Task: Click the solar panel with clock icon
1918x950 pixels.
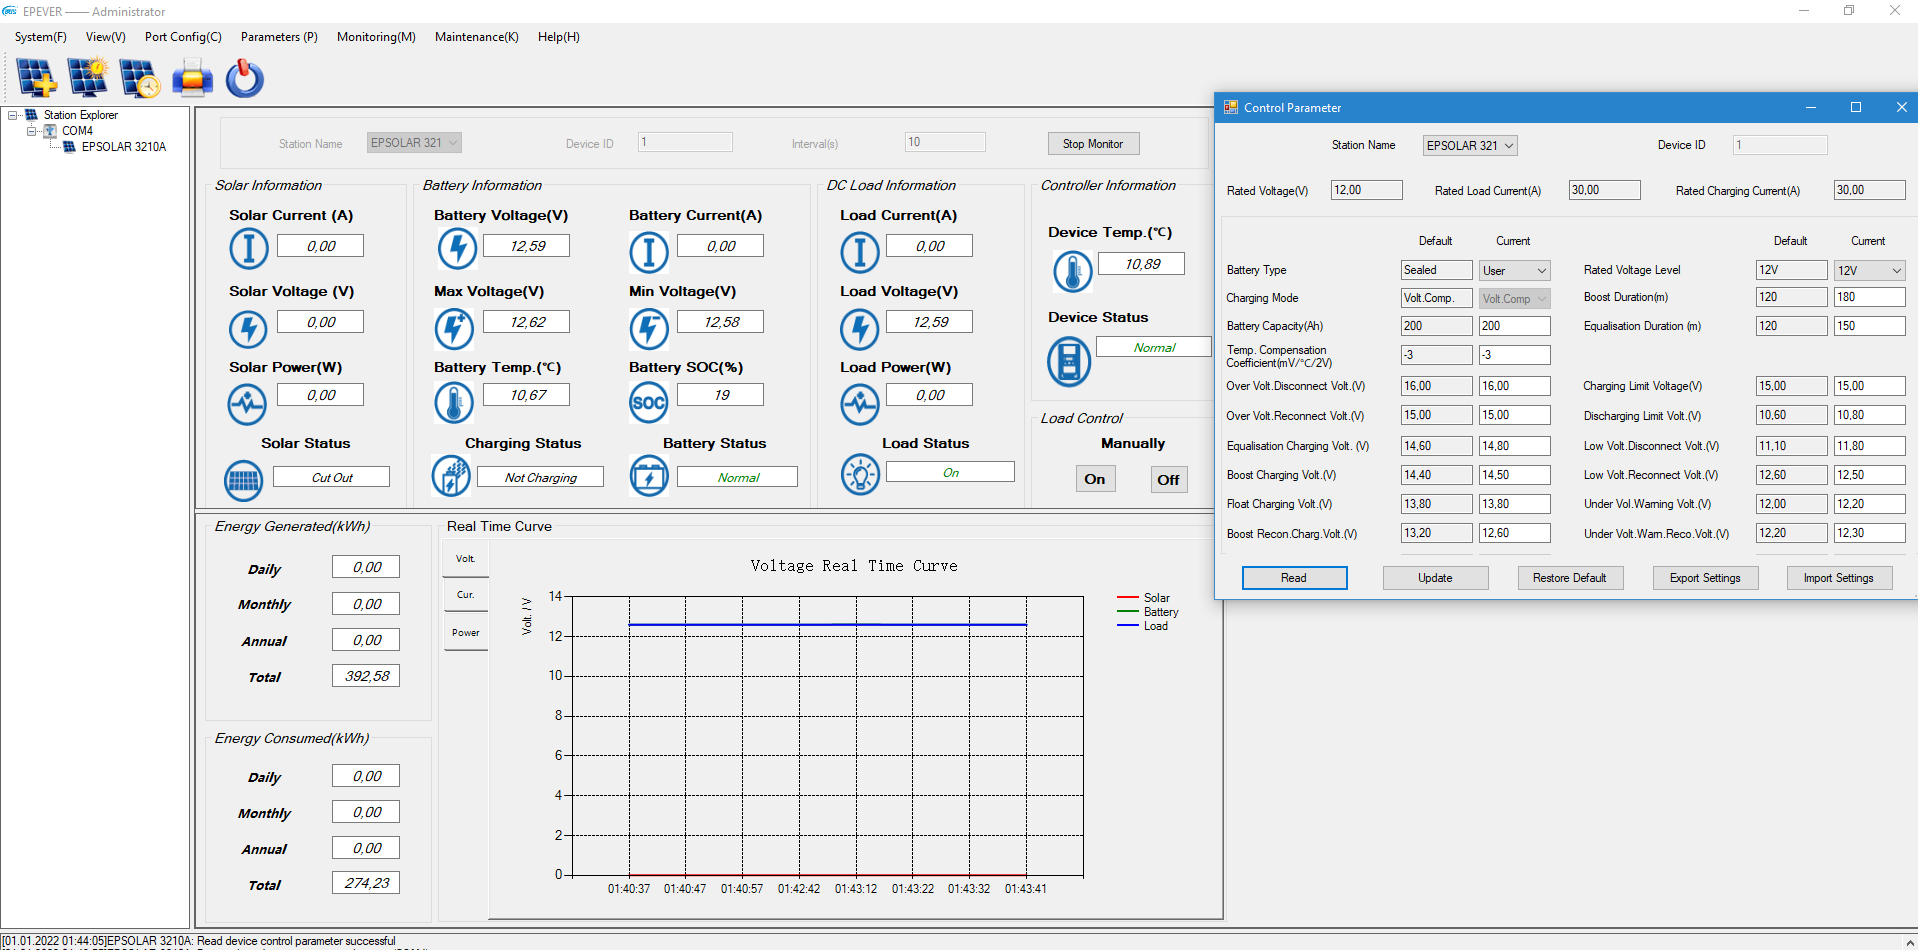Action: click(x=139, y=78)
